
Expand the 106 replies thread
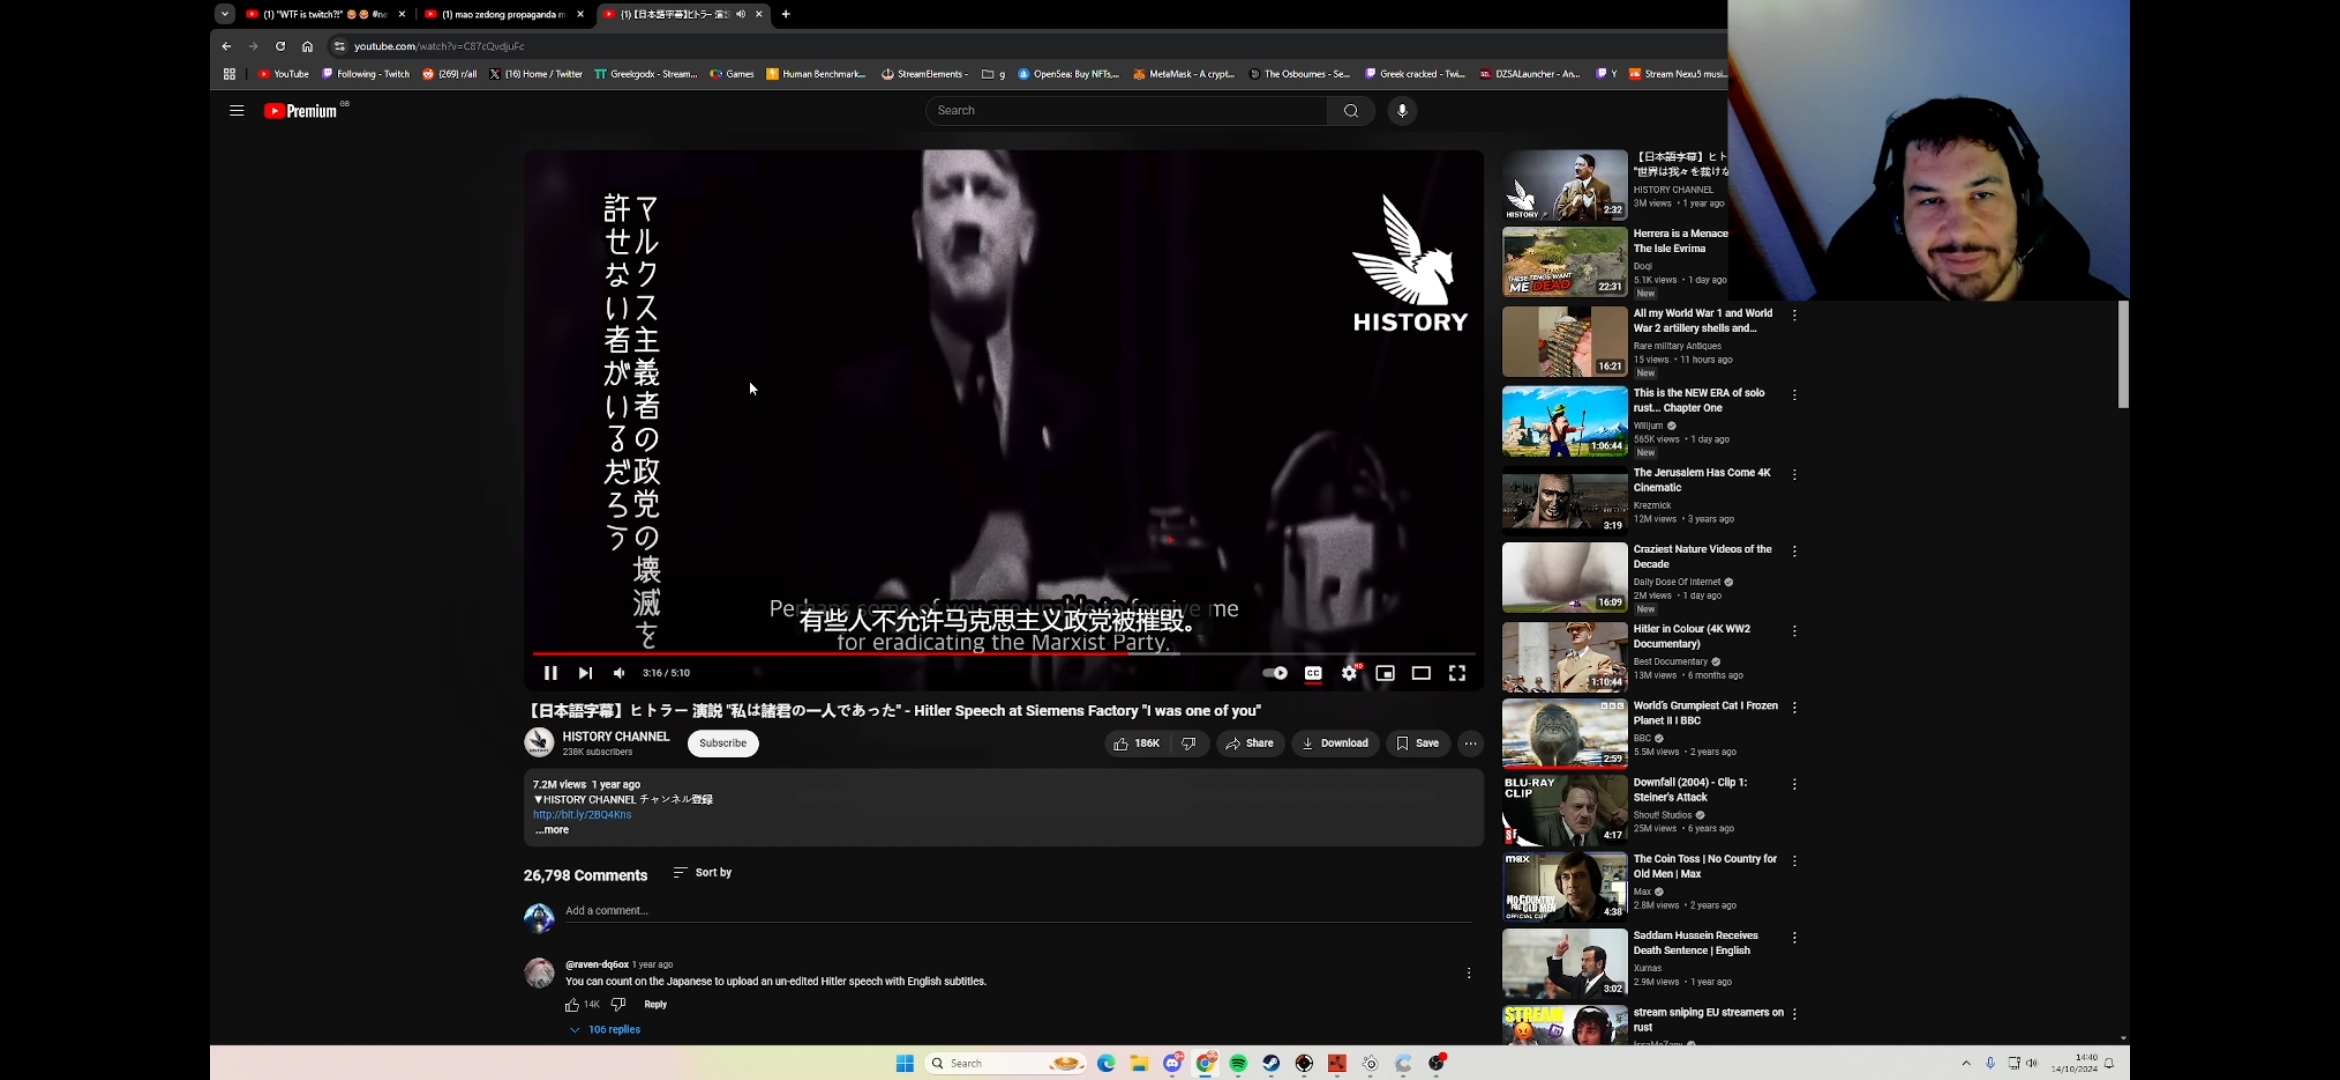click(605, 1030)
